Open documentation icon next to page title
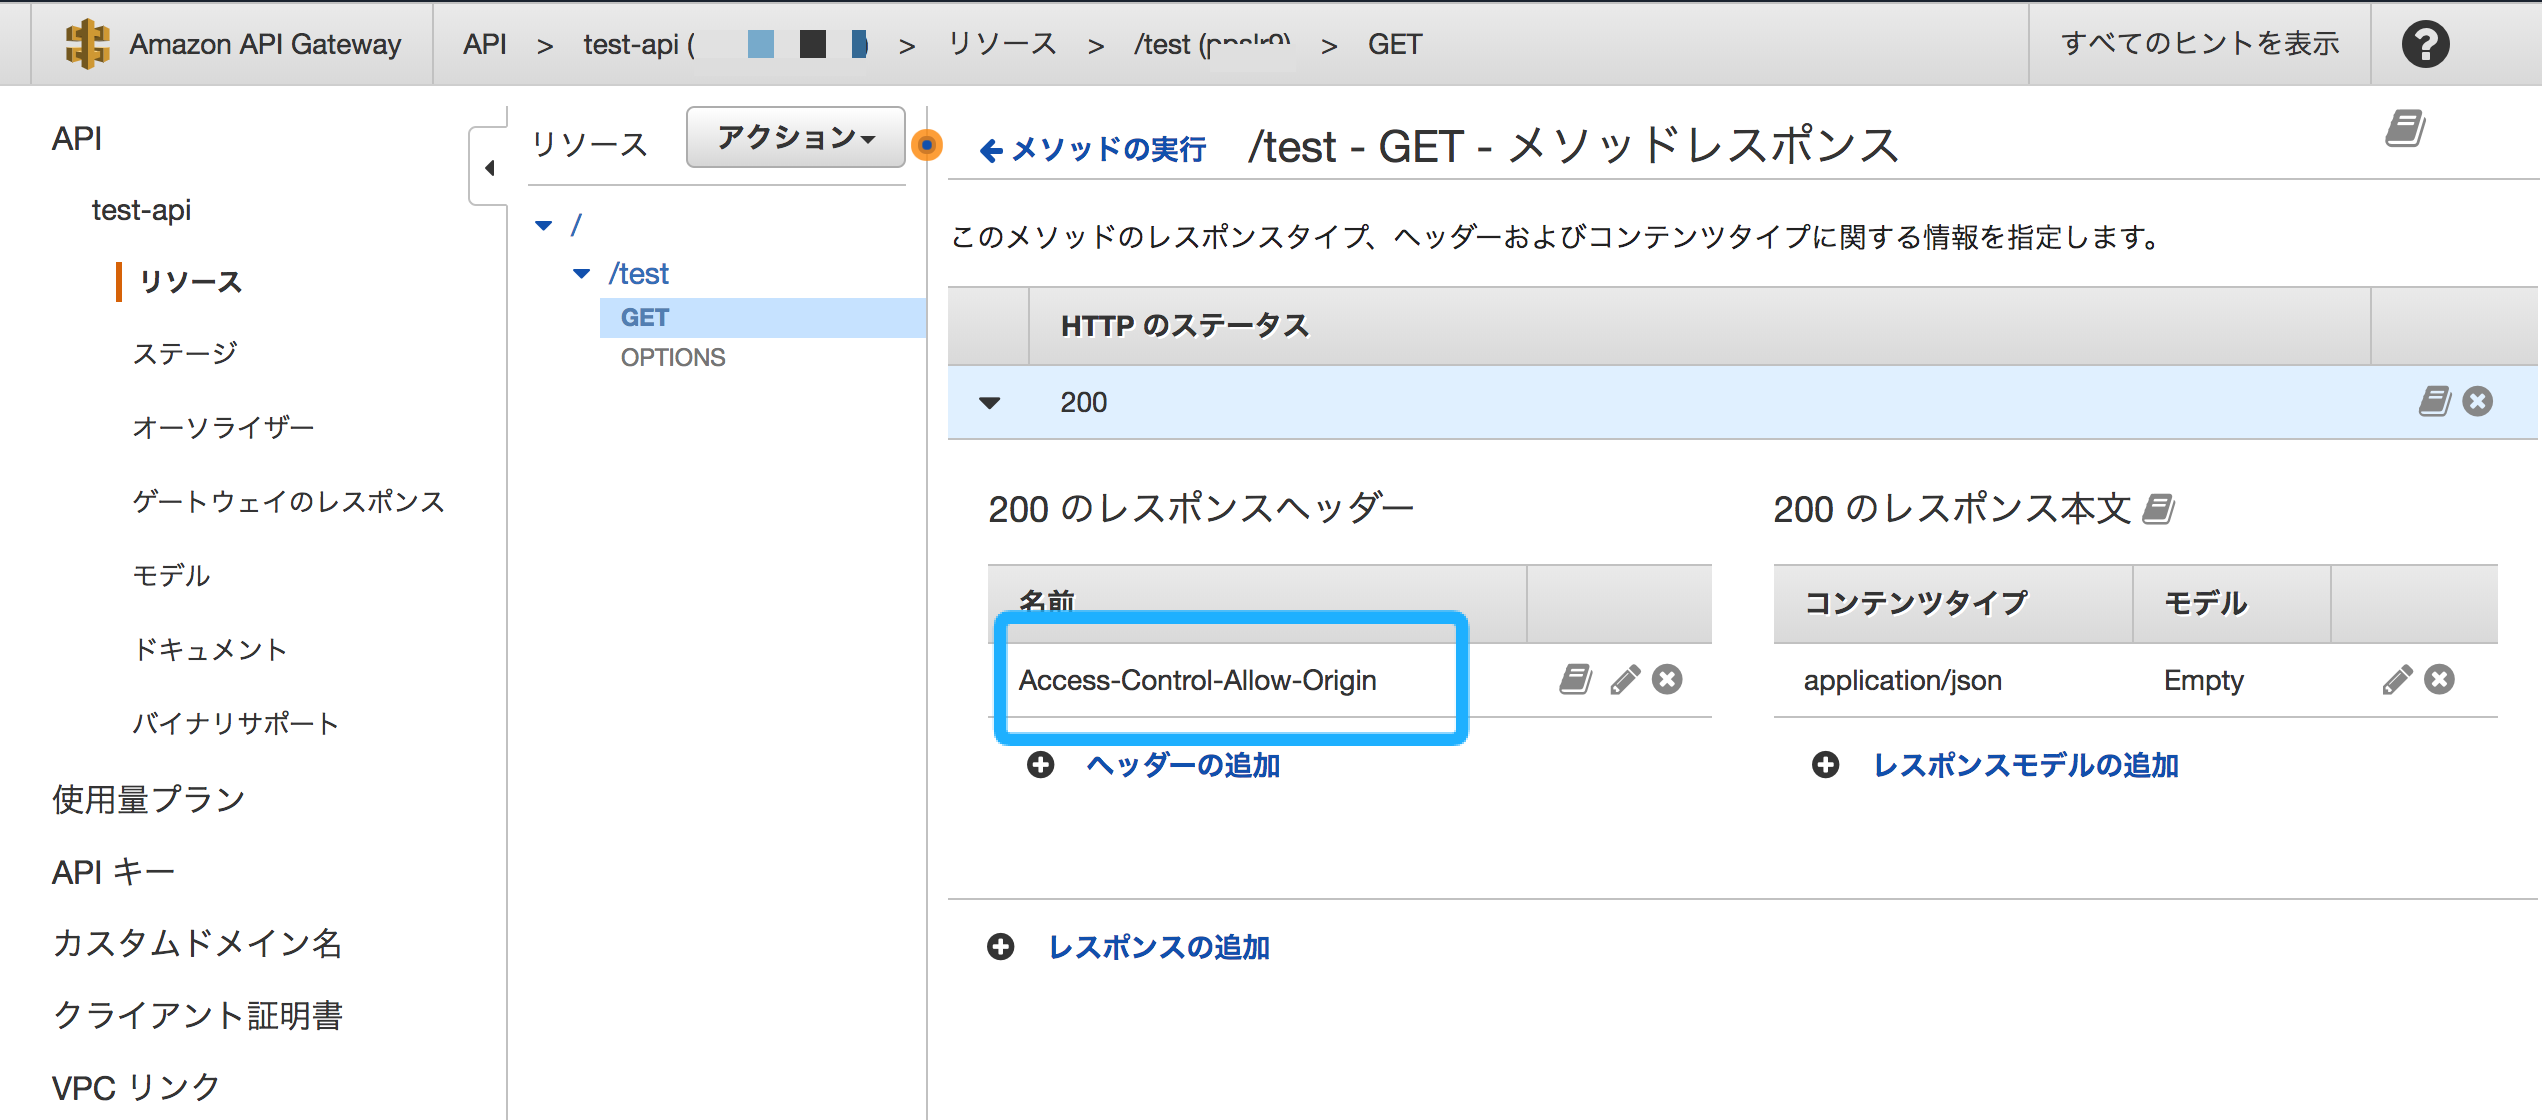The width and height of the screenshot is (2542, 1120). [2405, 129]
